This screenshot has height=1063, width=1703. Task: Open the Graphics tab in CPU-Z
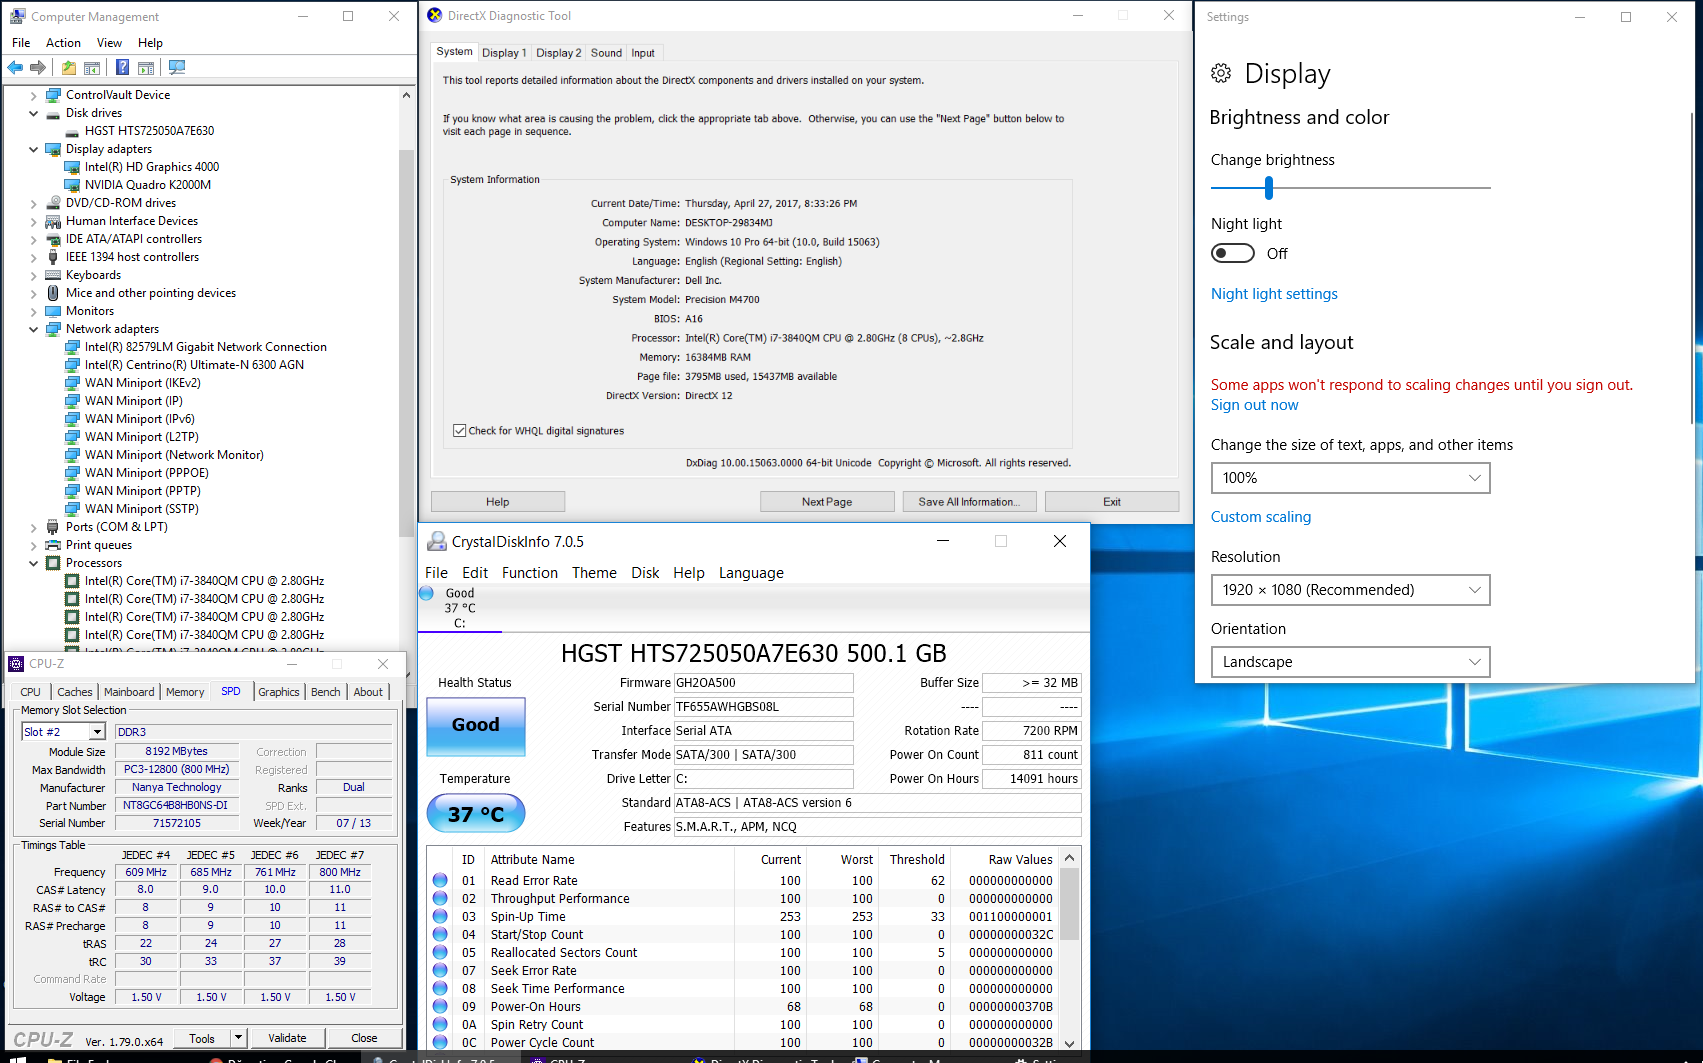pos(278,692)
